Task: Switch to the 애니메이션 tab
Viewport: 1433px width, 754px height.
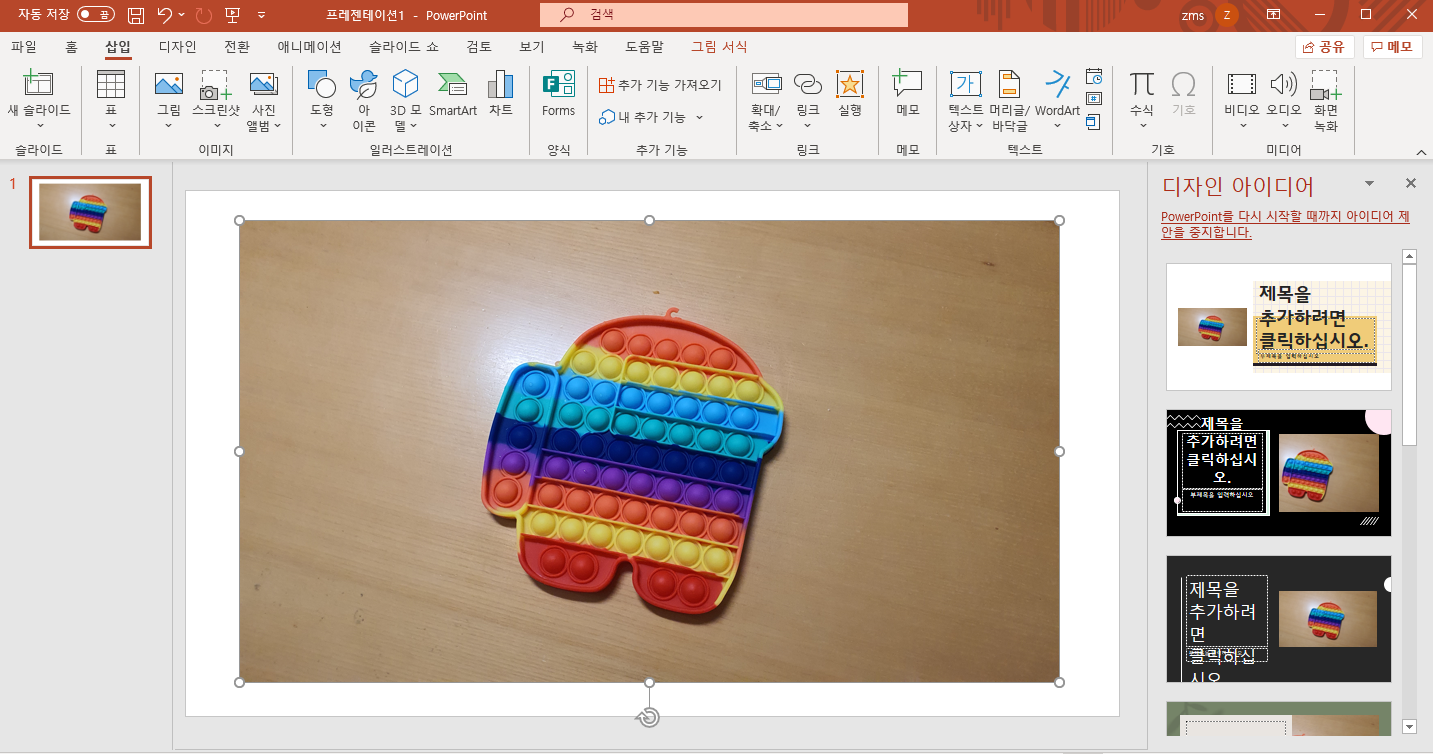Action: (309, 46)
